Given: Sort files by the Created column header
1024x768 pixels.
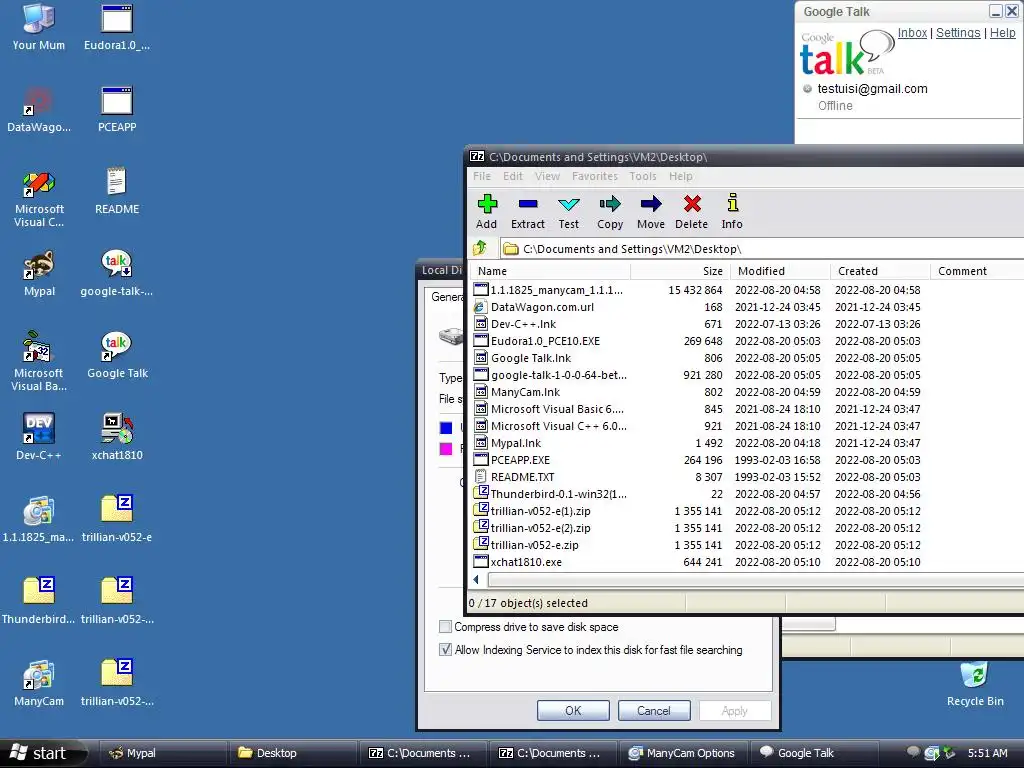Looking at the screenshot, I should tap(880, 270).
